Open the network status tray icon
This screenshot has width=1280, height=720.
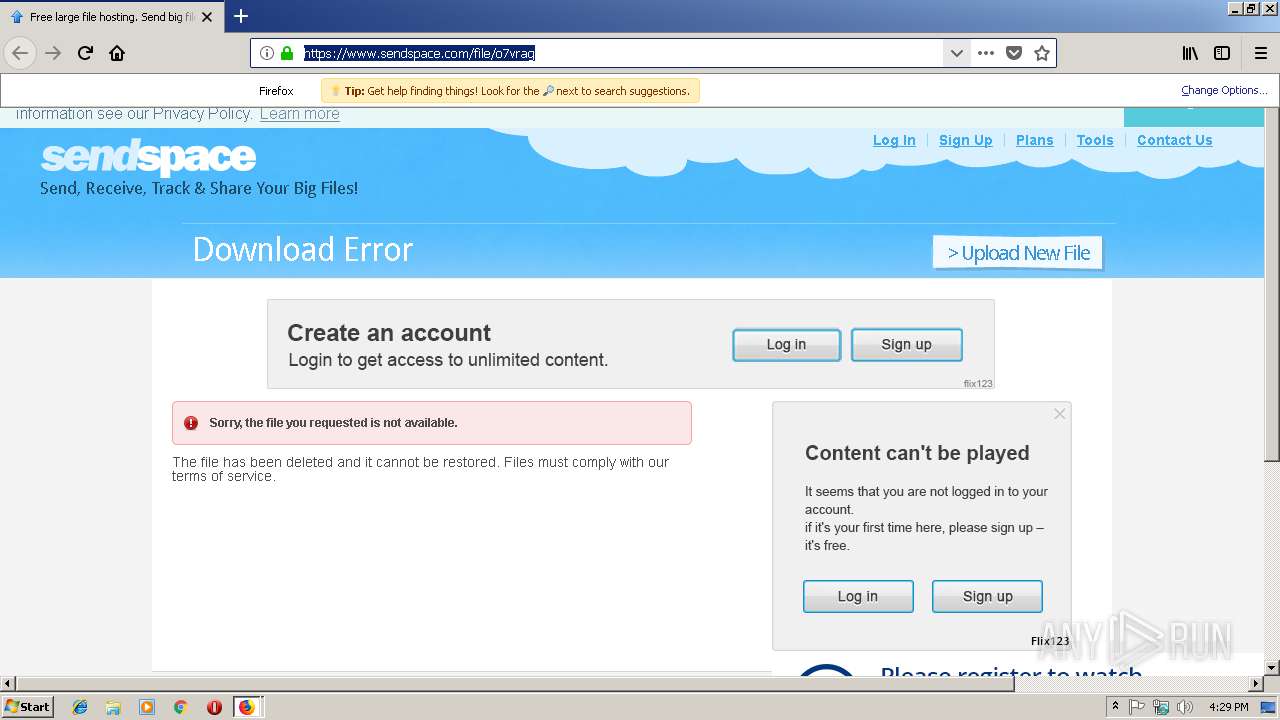click(x=1161, y=707)
